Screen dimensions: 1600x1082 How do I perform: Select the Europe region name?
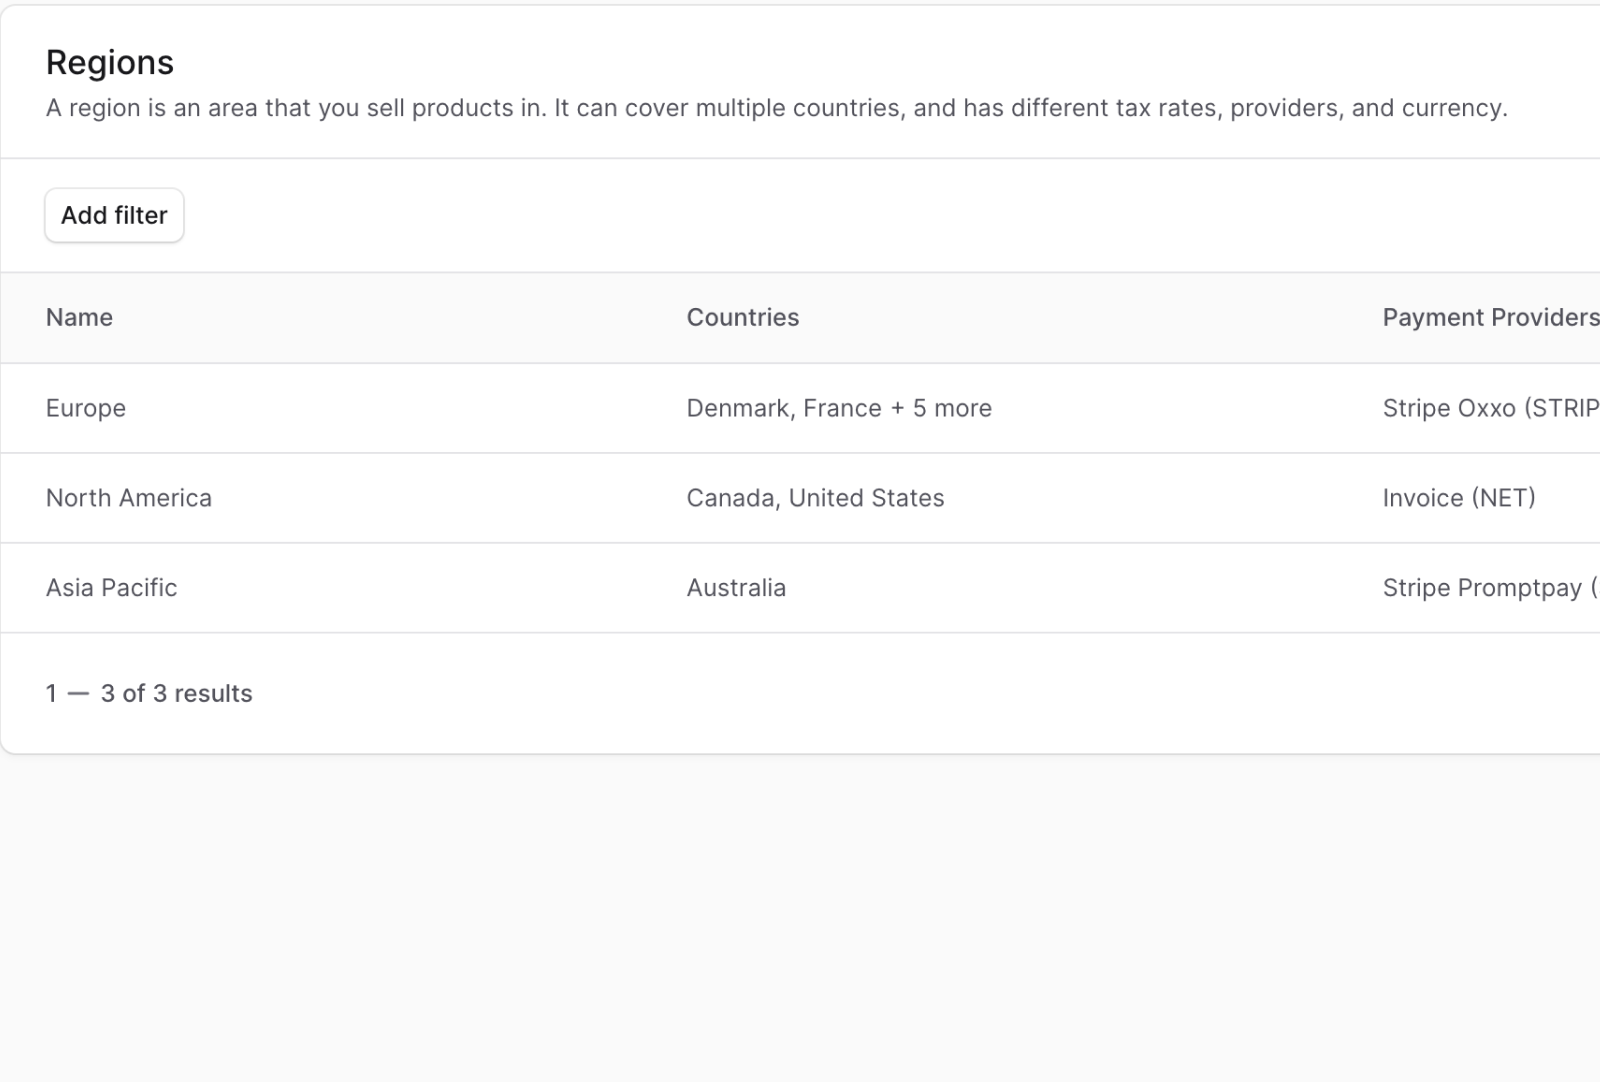pos(86,407)
